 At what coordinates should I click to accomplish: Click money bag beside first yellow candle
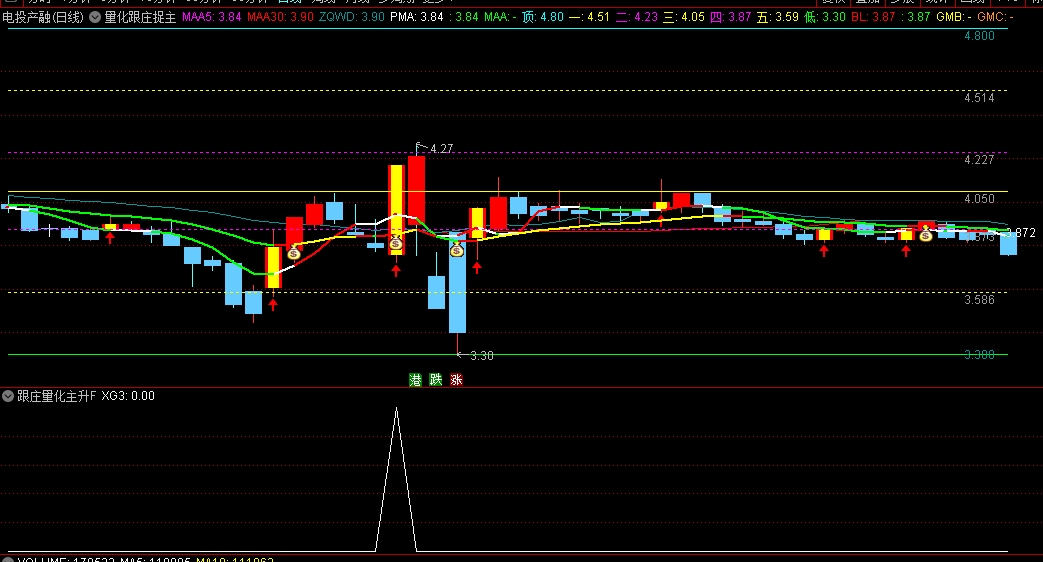[x=294, y=252]
